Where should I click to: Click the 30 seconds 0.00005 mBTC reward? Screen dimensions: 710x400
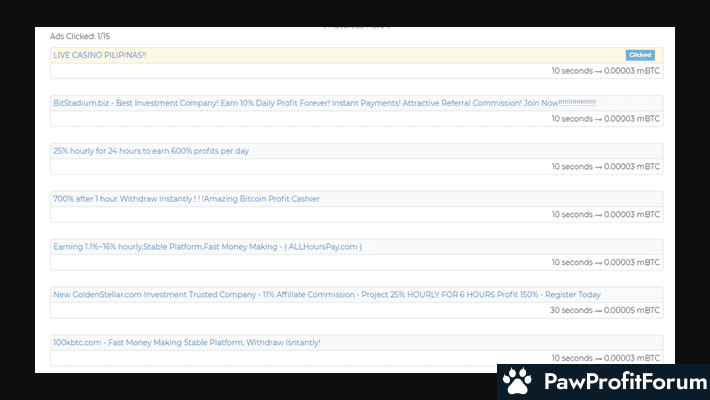[x=606, y=310]
